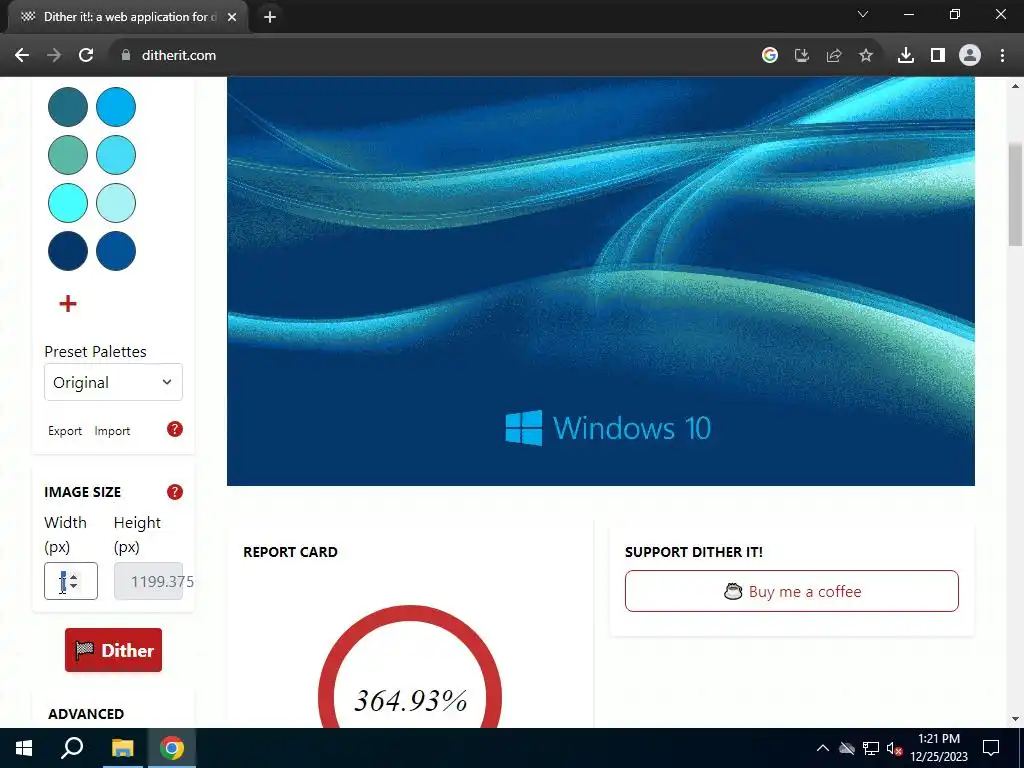Toggle the Chrome side panel icon
Image resolution: width=1024 pixels, height=768 pixels.
coord(938,56)
